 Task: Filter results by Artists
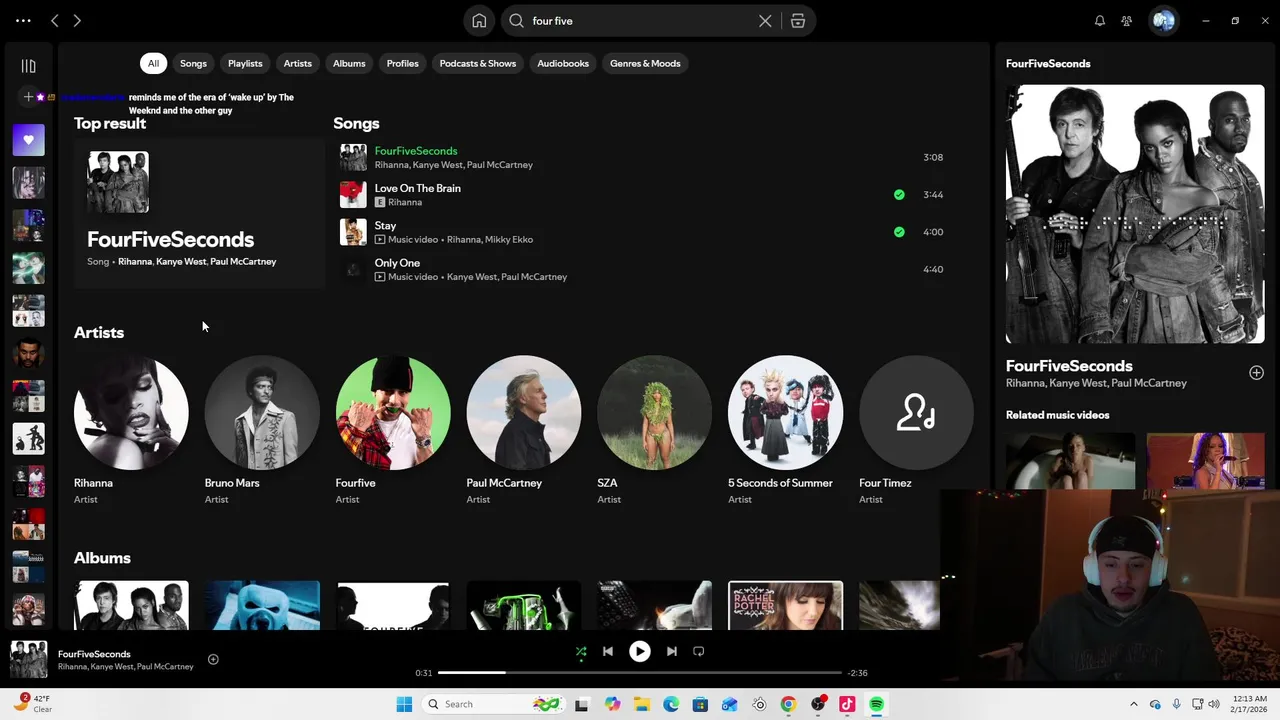(x=297, y=63)
